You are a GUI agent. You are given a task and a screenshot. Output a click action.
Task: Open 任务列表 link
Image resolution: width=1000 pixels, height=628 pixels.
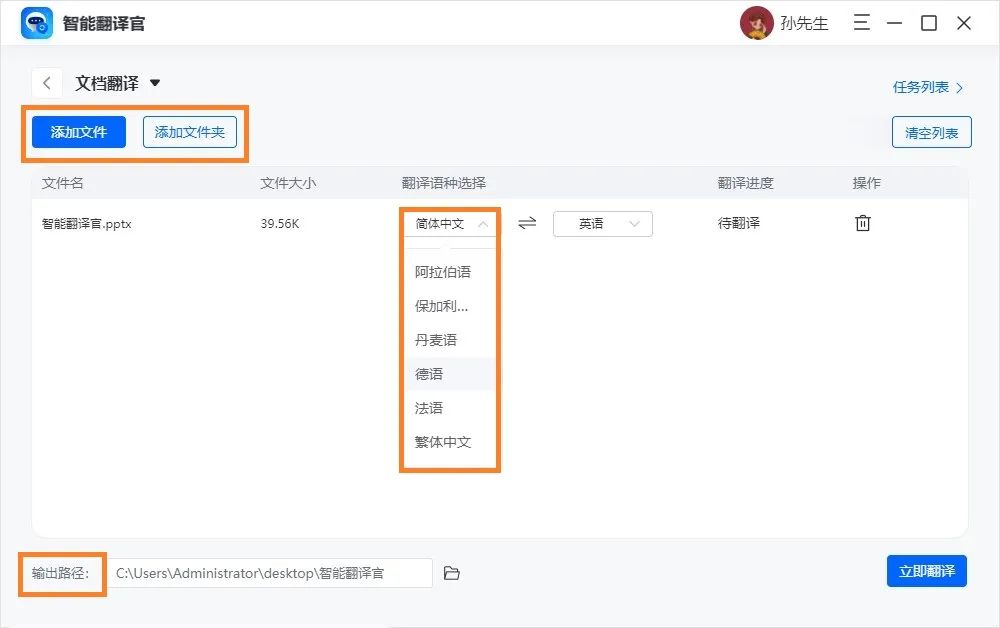(x=922, y=87)
